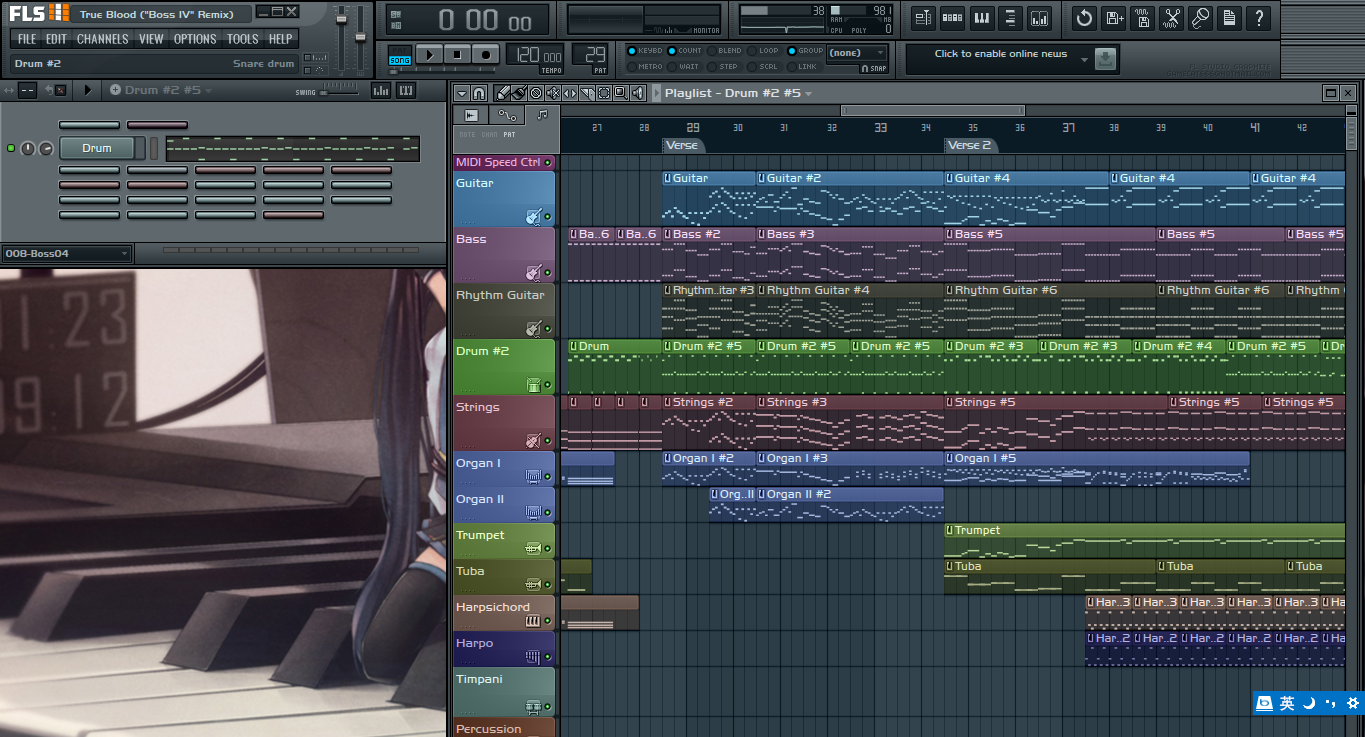1365x737 pixels.
Task: Select the playlist slice tool
Action: point(588,93)
